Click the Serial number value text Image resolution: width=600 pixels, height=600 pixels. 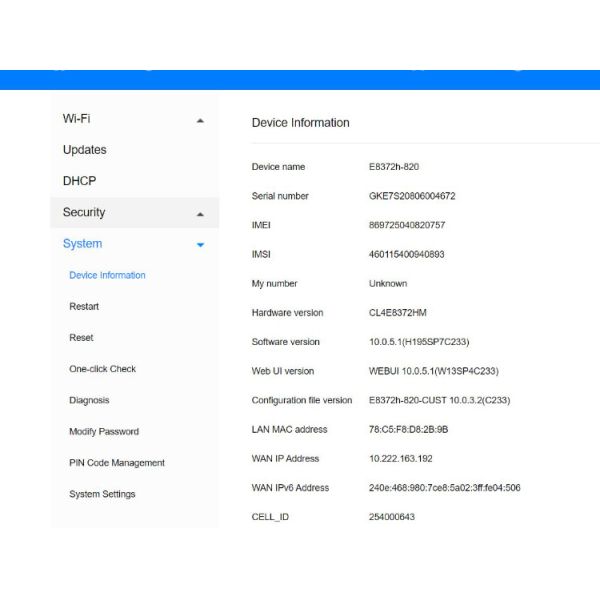click(x=412, y=196)
